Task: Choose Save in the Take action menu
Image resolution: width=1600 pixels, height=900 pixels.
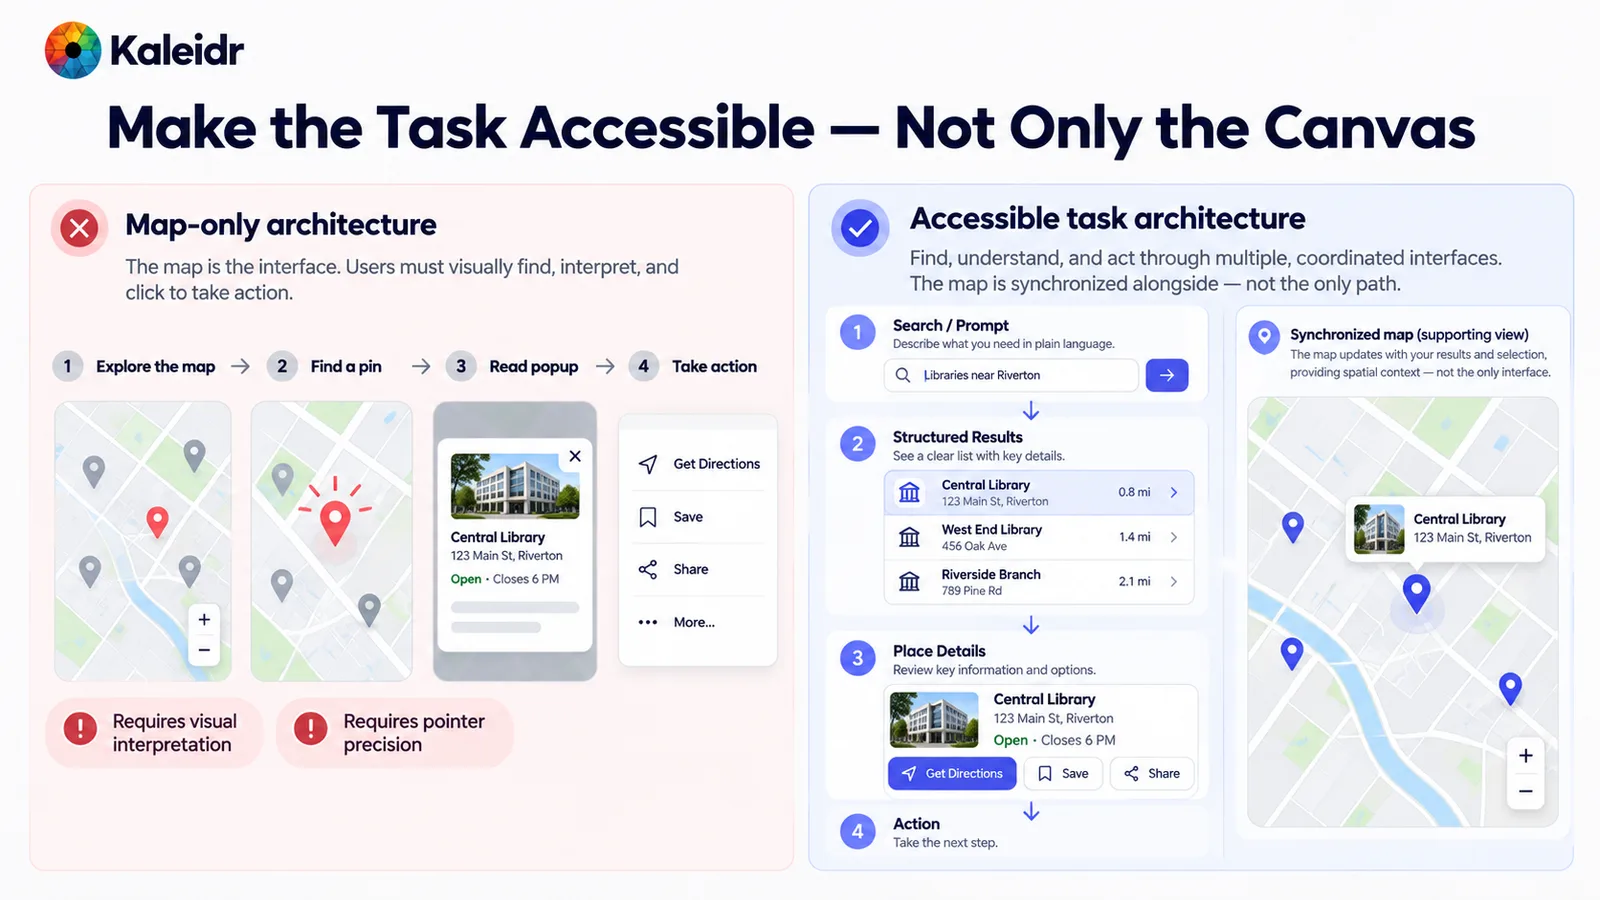Action: click(698, 517)
